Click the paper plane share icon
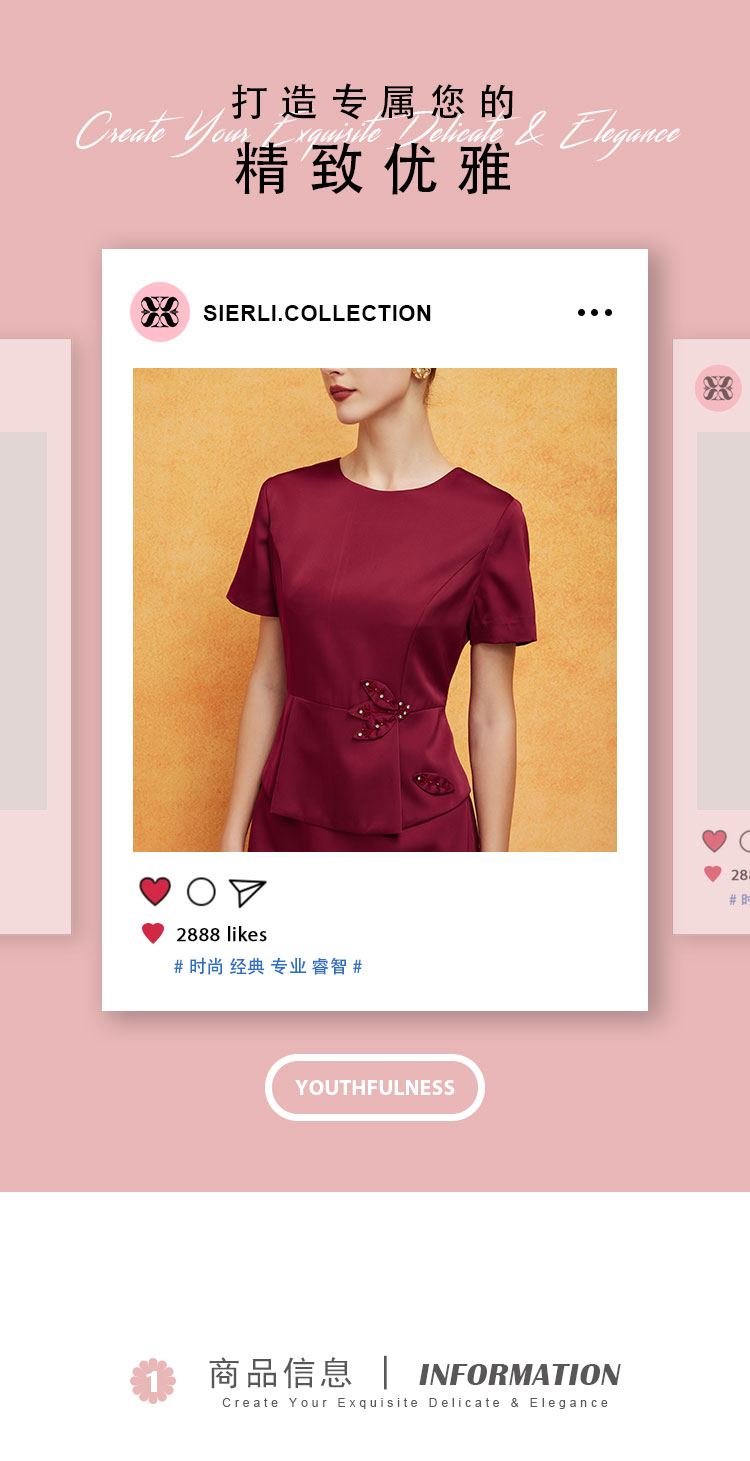 coord(247,892)
